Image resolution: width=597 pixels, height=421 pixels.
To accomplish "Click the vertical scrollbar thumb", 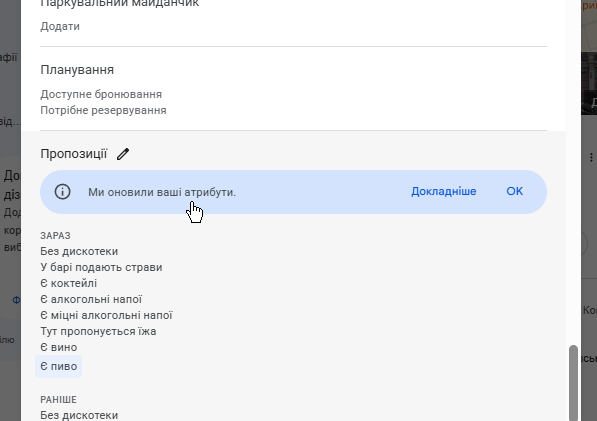I will point(573,383).
